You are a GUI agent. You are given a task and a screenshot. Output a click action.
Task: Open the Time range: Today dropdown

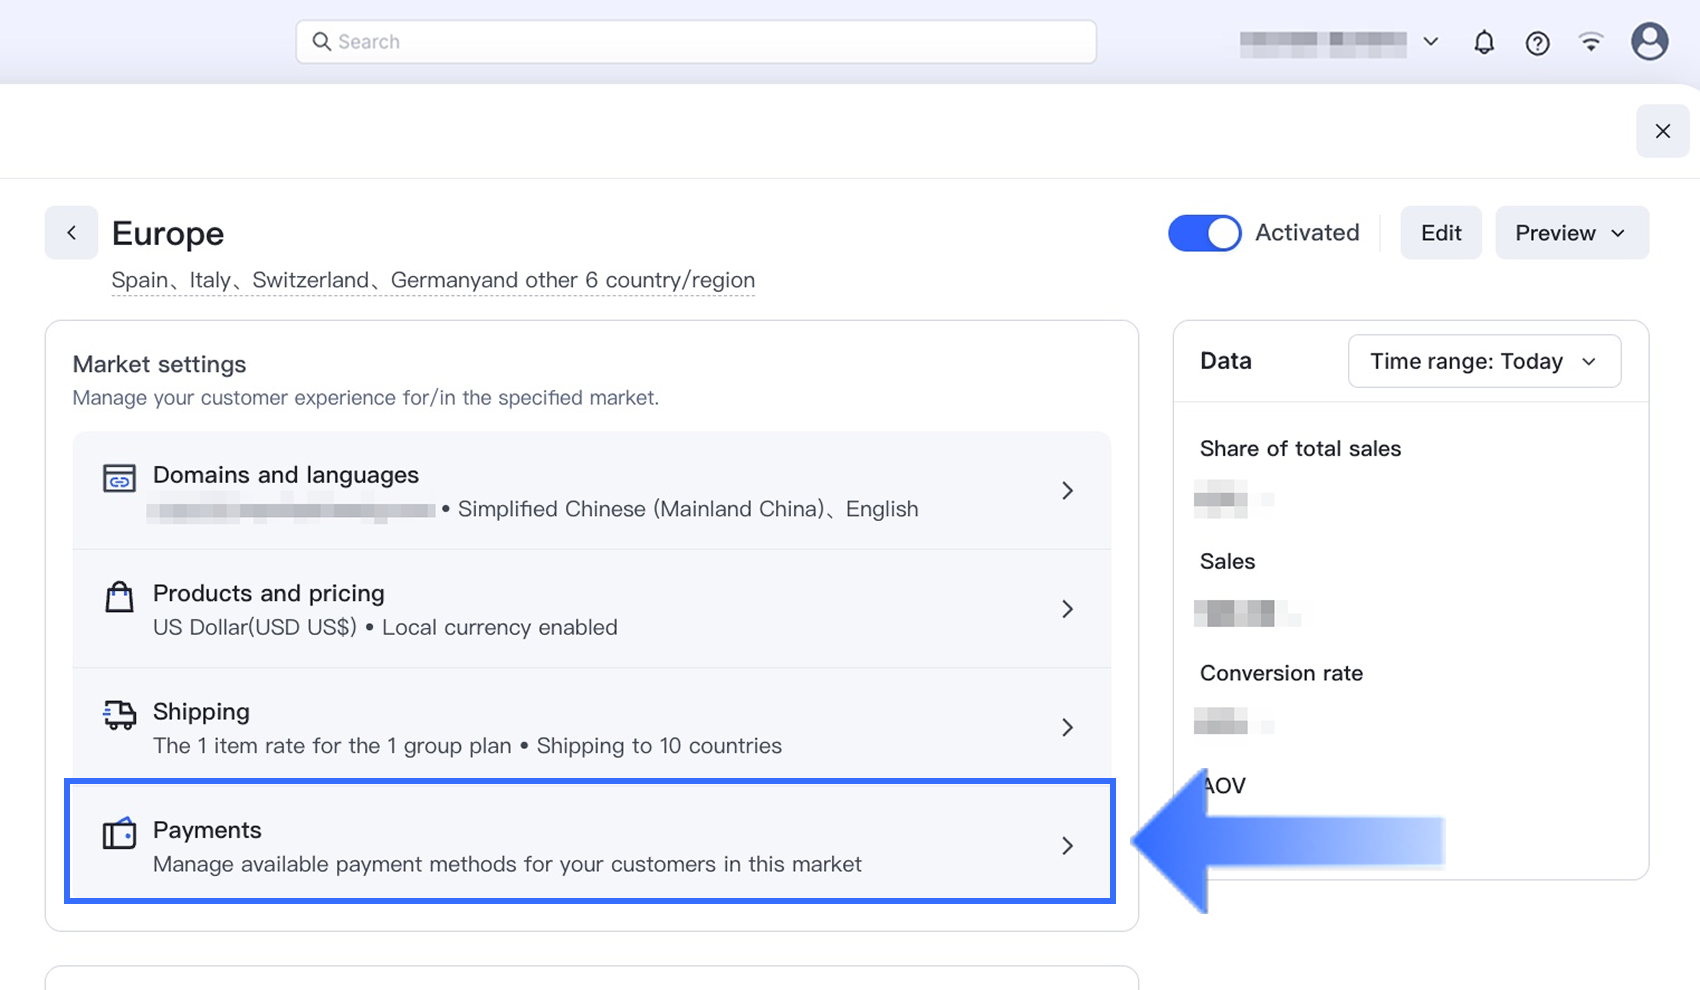click(x=1484, y=361)
